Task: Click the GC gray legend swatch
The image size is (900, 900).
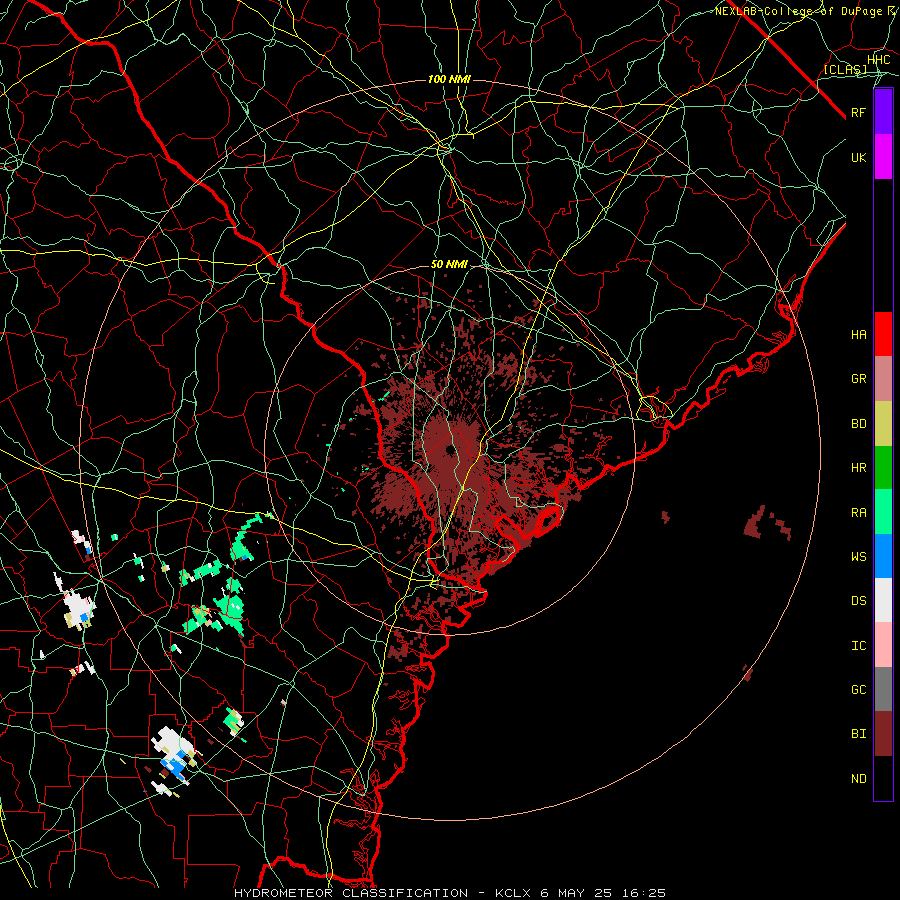Action: 883,689
